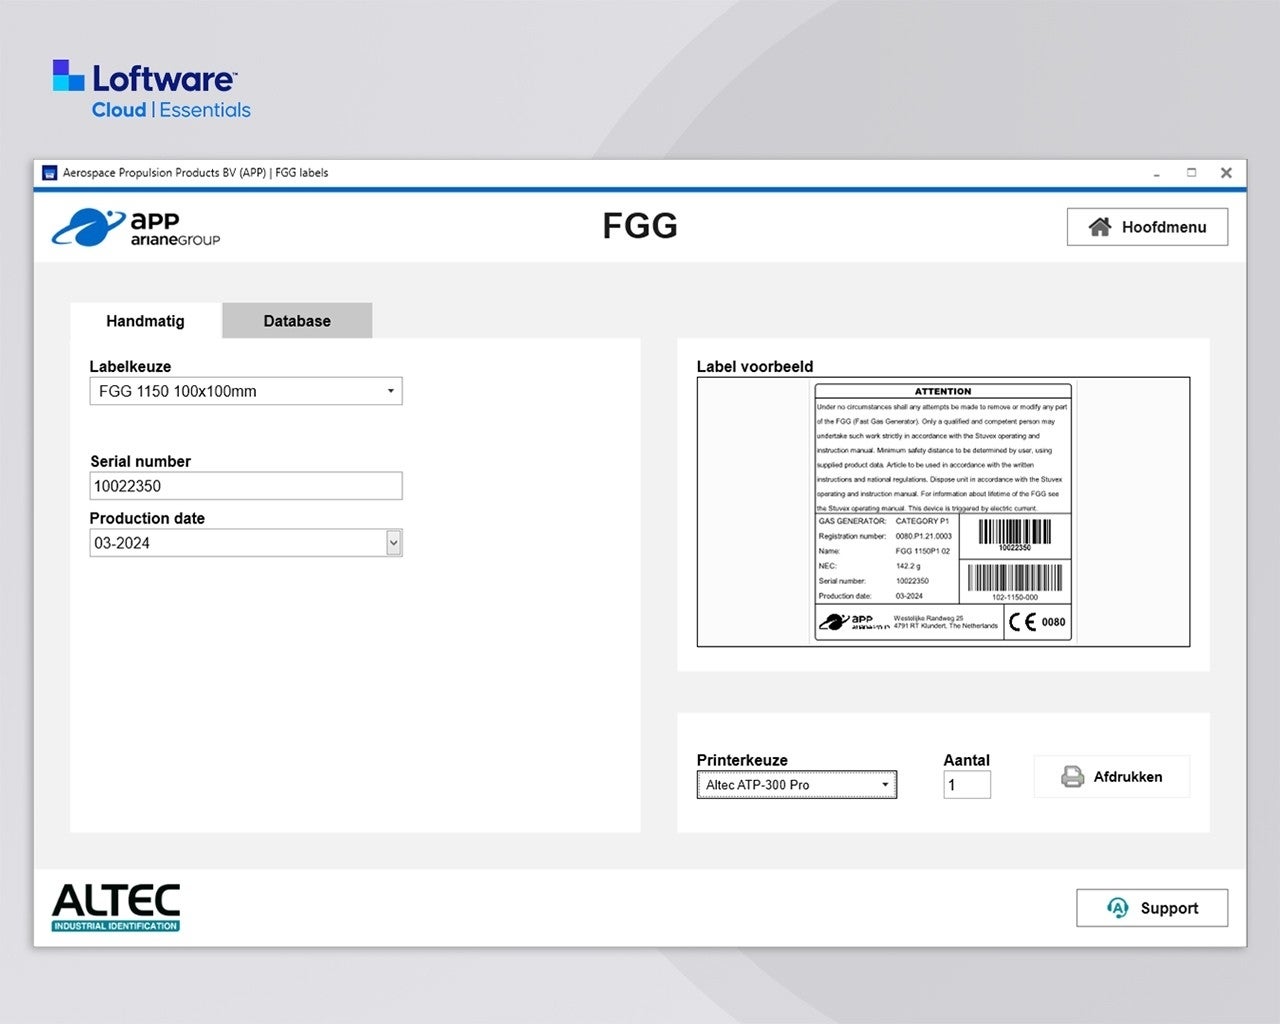Image resolution: width=1280 pixels, height=1024 pixels.
Task: Click the printer icon beside Afdrukken
Action: tap(1072, 777)
